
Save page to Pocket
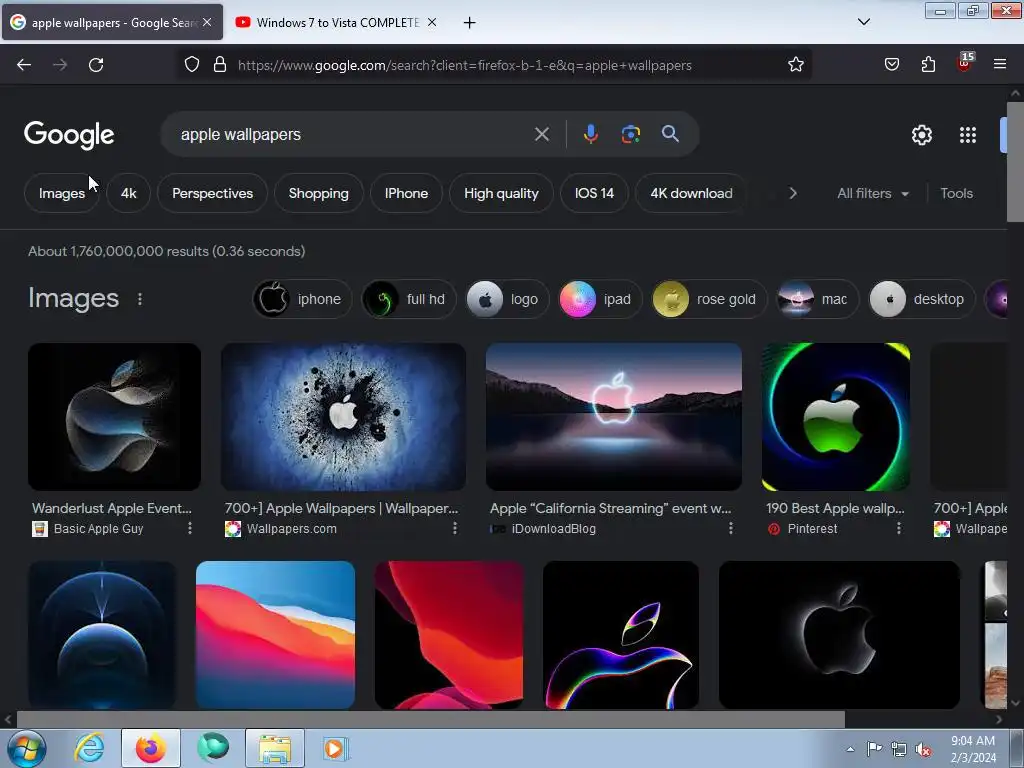(891, 65)
